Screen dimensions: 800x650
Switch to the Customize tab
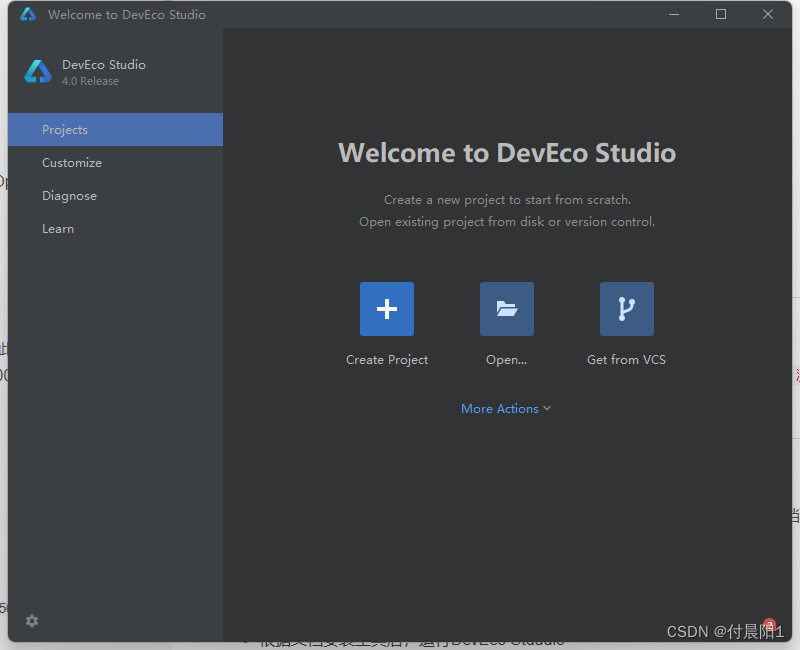tap(115, 163)
